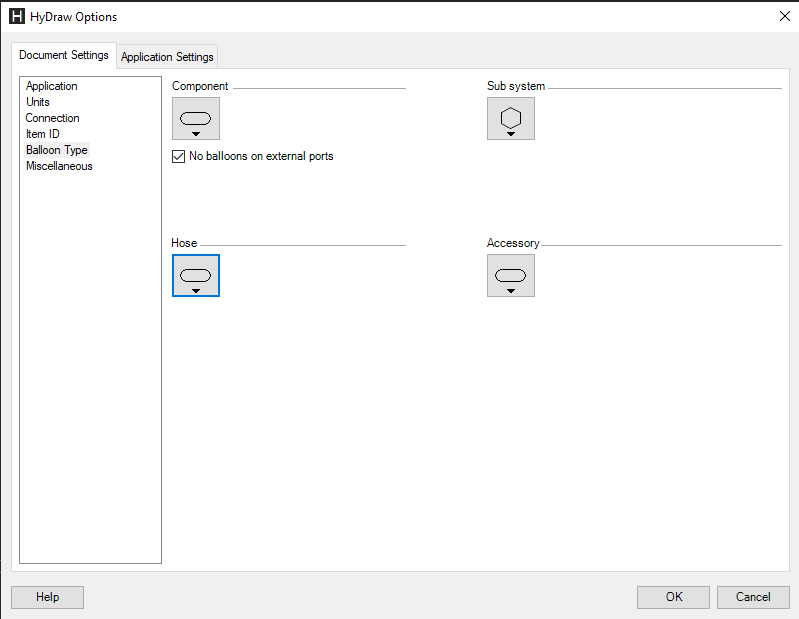Click the Accessory balloon shape icon
The image size is (799, 619).
[x=510, y=273]
